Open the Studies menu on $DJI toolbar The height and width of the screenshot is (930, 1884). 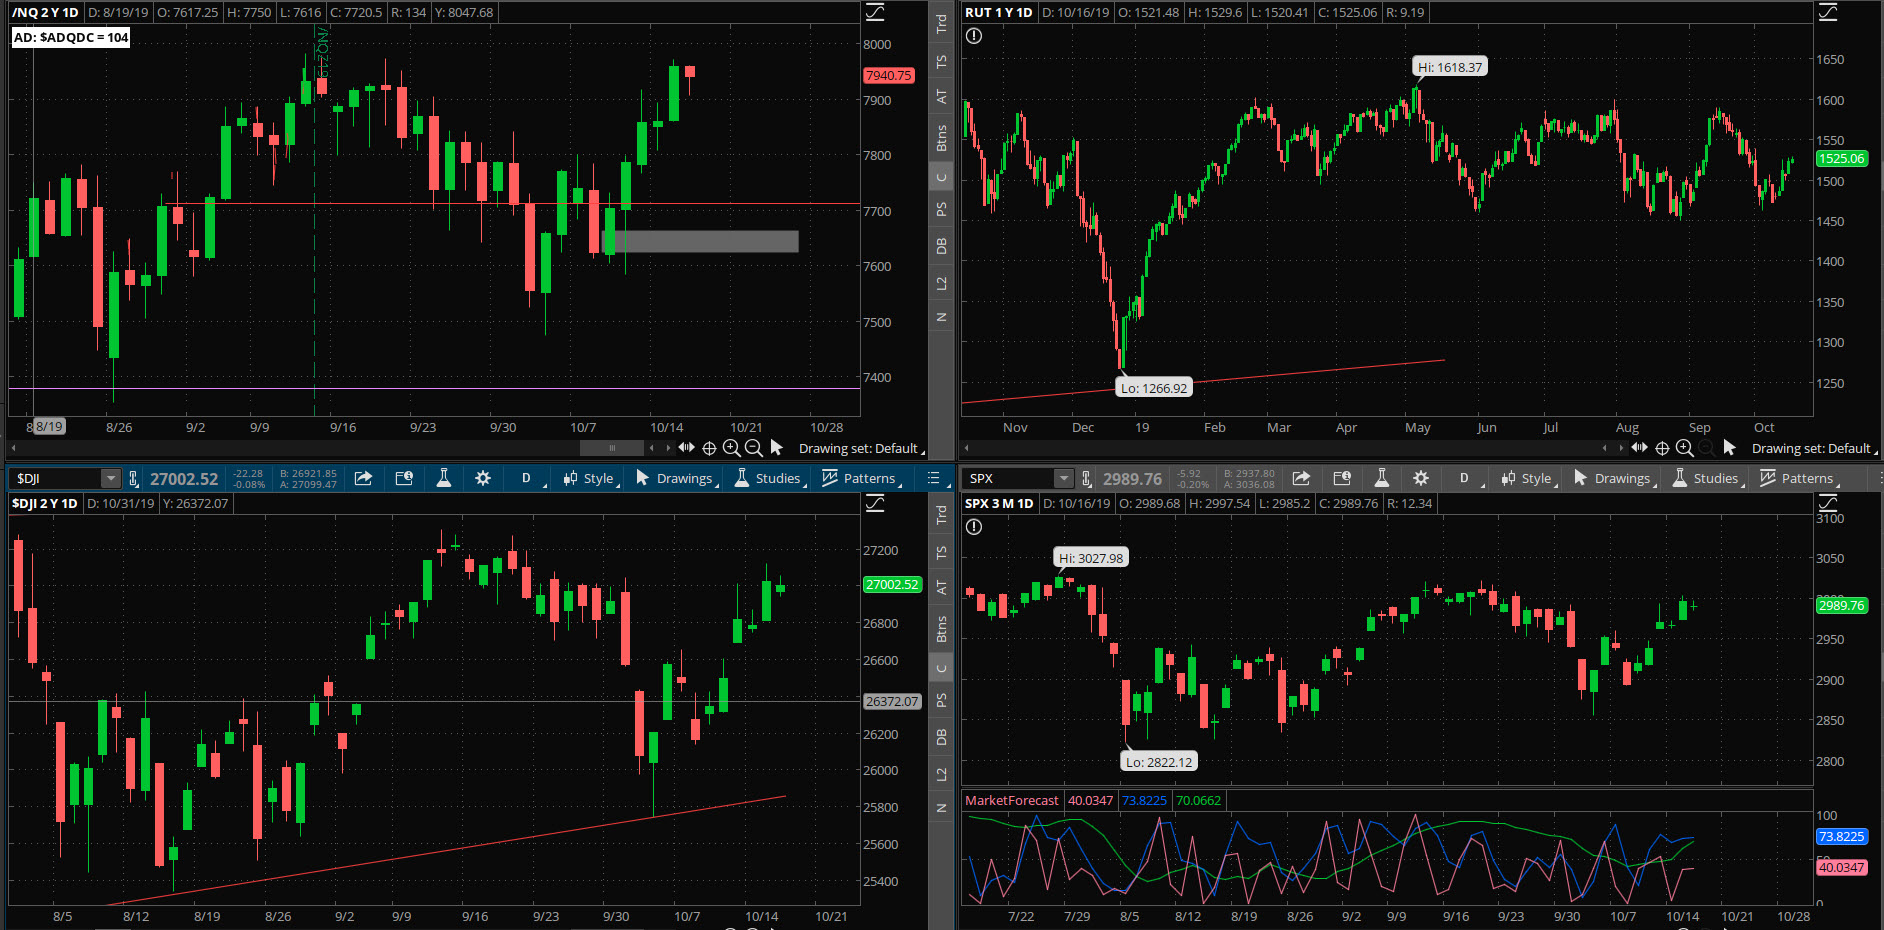point(769,478)
